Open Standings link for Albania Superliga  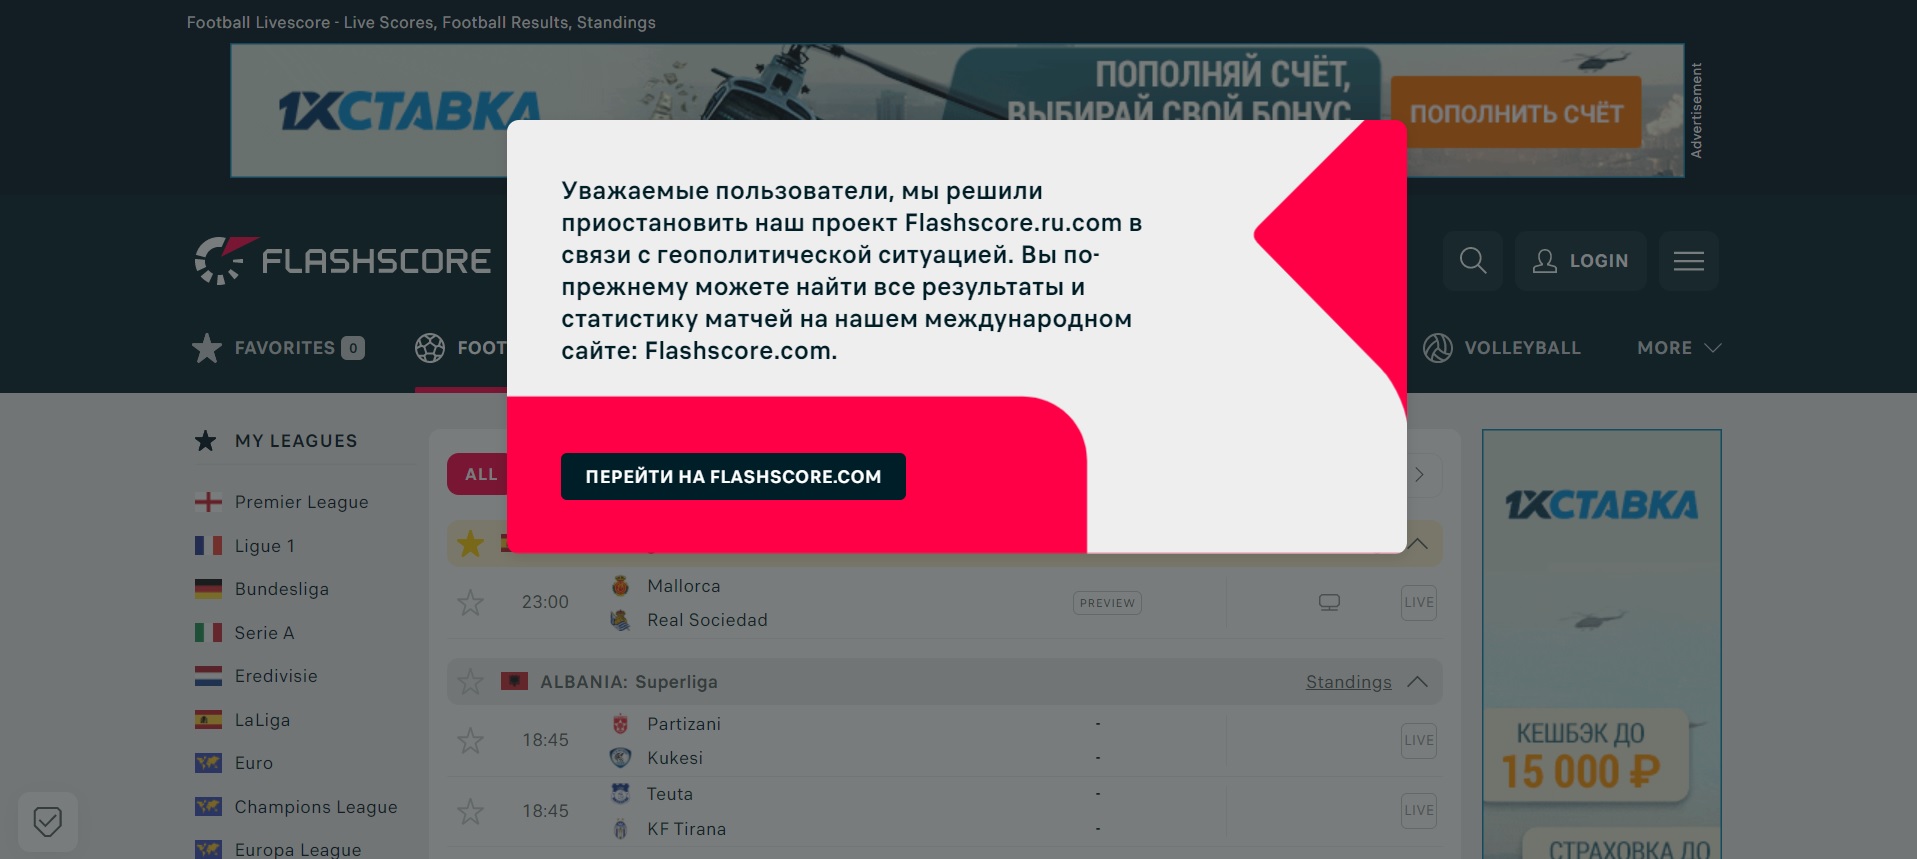1348,681
